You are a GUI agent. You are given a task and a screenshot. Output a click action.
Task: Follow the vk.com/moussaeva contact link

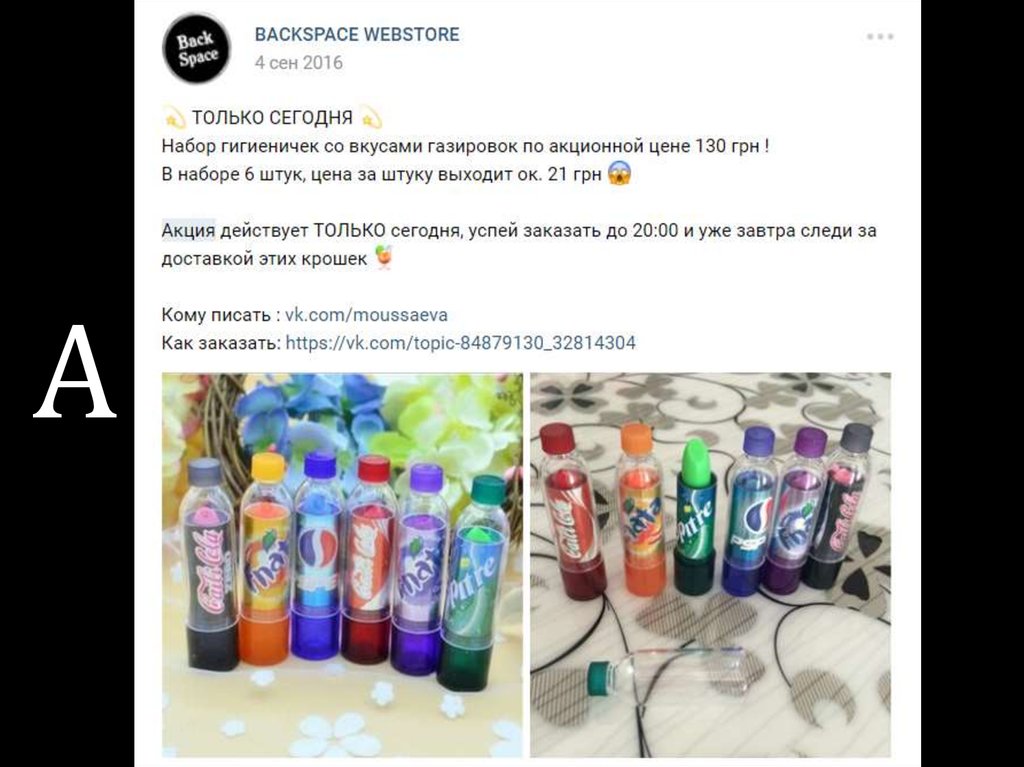[x=366, y=315]
